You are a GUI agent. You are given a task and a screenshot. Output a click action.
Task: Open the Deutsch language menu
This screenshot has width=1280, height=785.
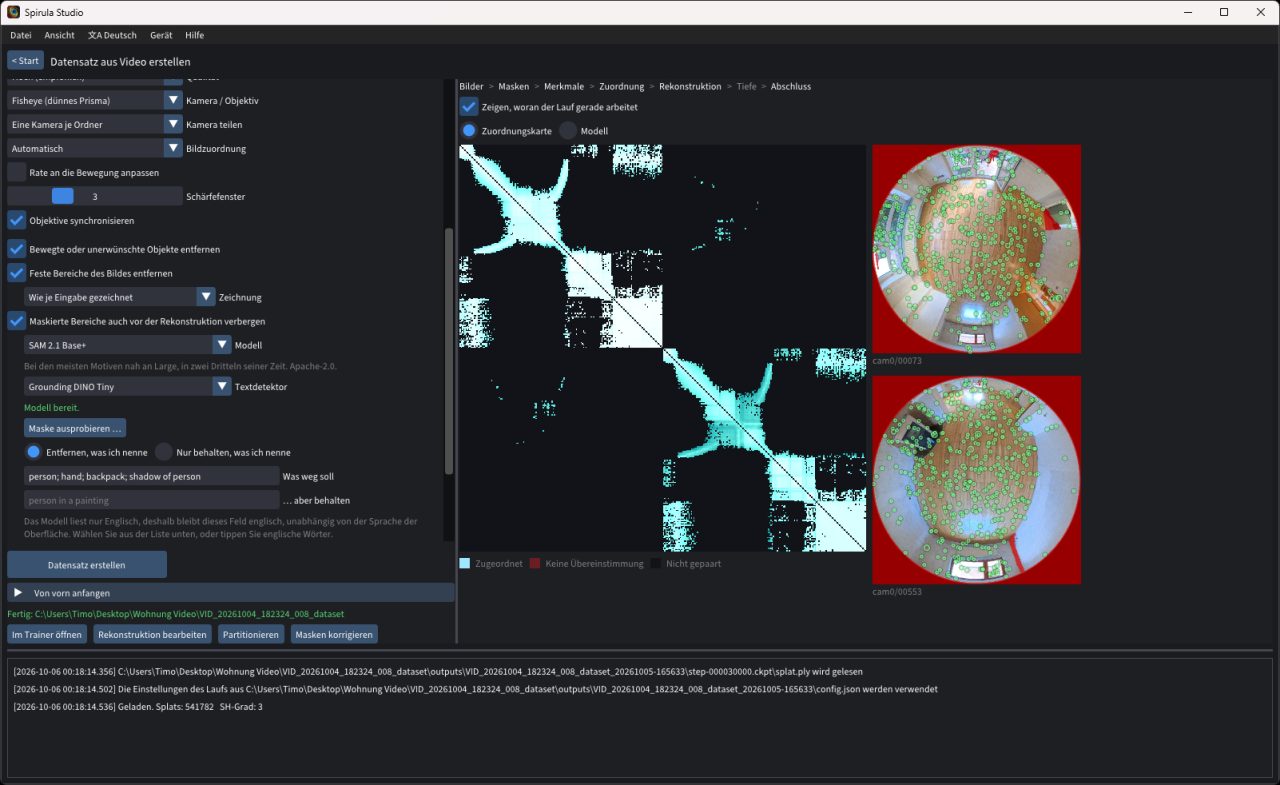click(112, 35)
